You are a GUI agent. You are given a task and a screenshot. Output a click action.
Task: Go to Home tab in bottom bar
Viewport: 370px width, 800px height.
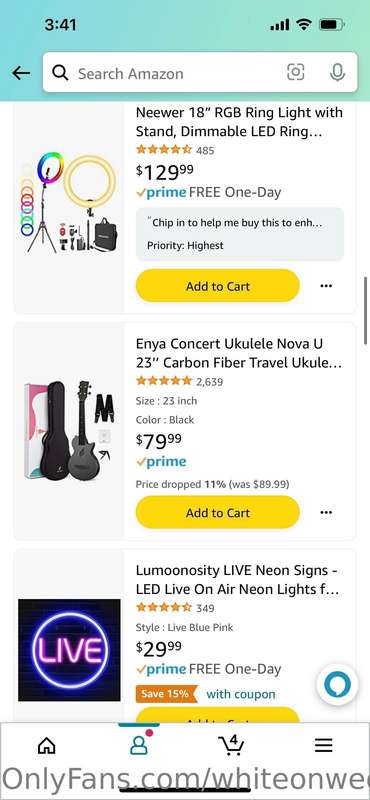coord(46,745)
